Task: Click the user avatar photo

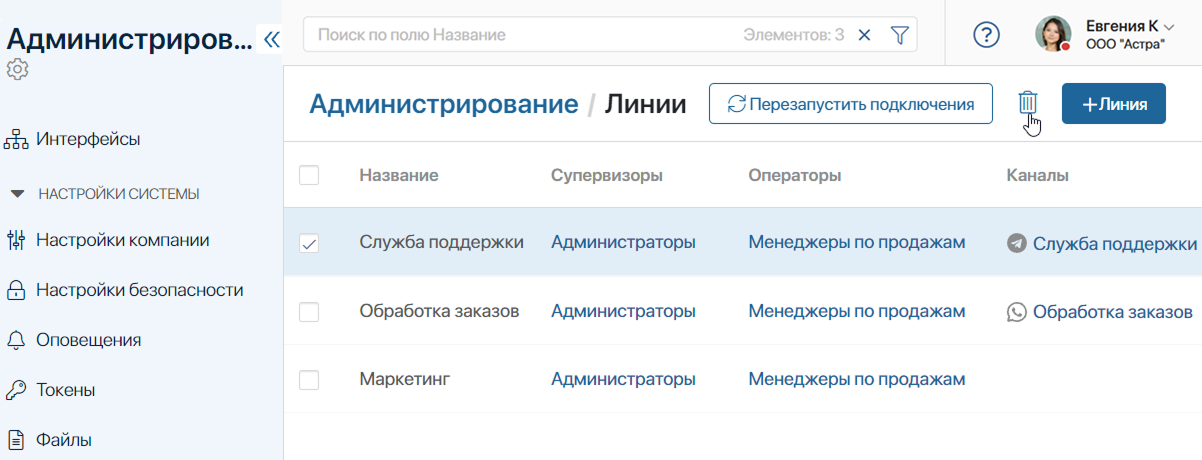Action: click(x=1052, y=34)
